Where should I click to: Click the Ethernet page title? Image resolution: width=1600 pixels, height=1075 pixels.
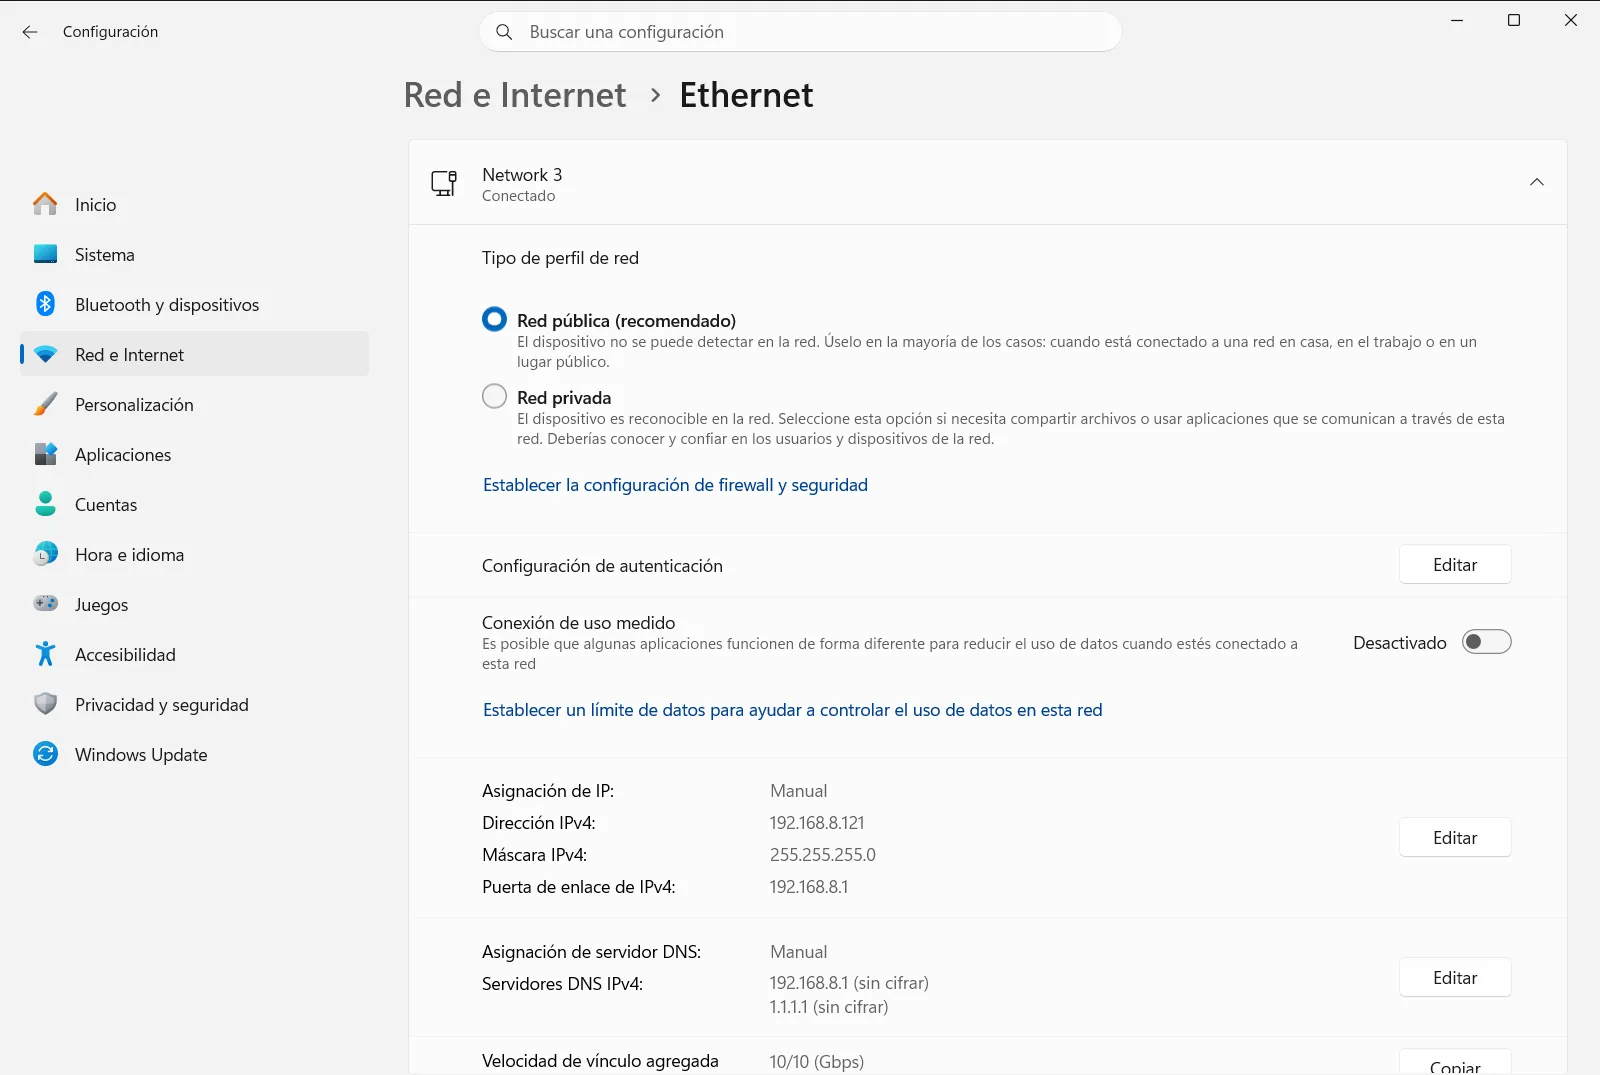click(x=746, y=95)
